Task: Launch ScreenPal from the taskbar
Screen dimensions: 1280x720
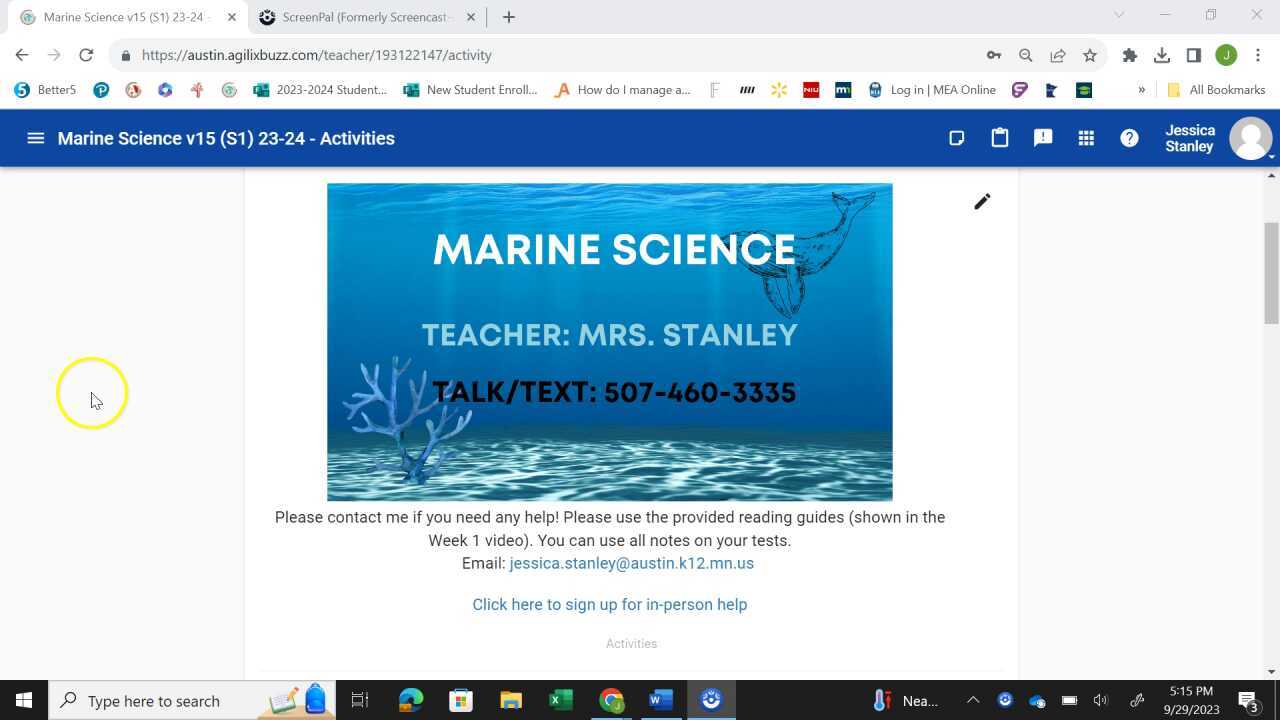Action: (x=710, y=700)
